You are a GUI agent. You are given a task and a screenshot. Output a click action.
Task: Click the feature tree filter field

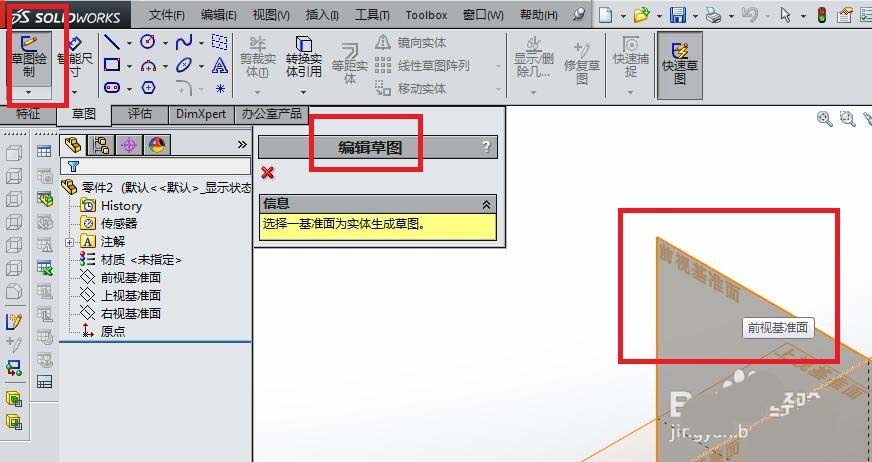point(156,166)
